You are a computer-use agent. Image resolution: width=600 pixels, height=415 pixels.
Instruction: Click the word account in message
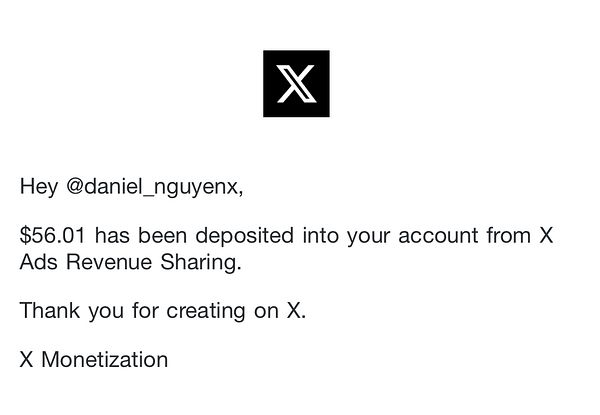coord(438,235)
